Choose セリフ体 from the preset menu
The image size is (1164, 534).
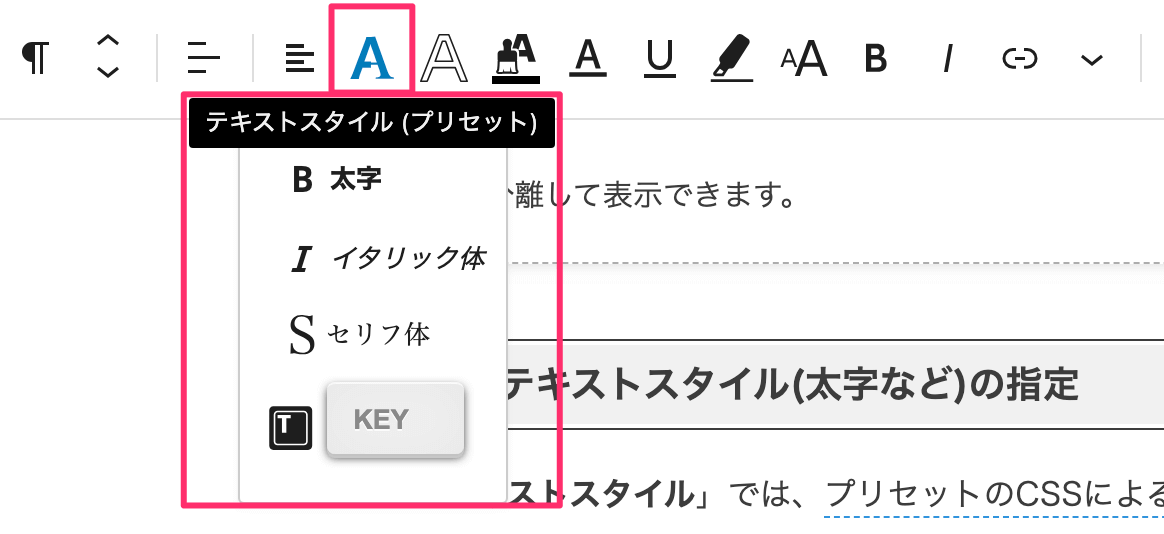pos(359,335)
